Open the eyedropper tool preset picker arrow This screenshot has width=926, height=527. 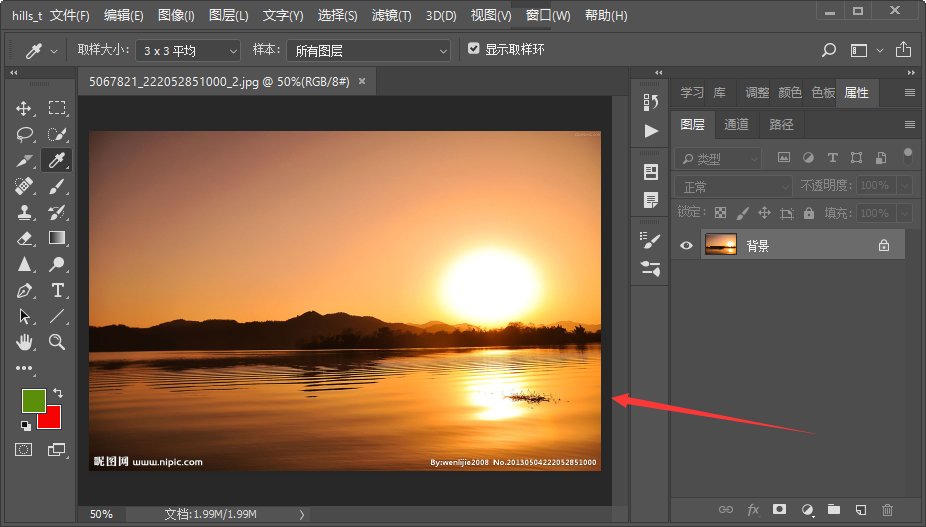tap(54, 51)
